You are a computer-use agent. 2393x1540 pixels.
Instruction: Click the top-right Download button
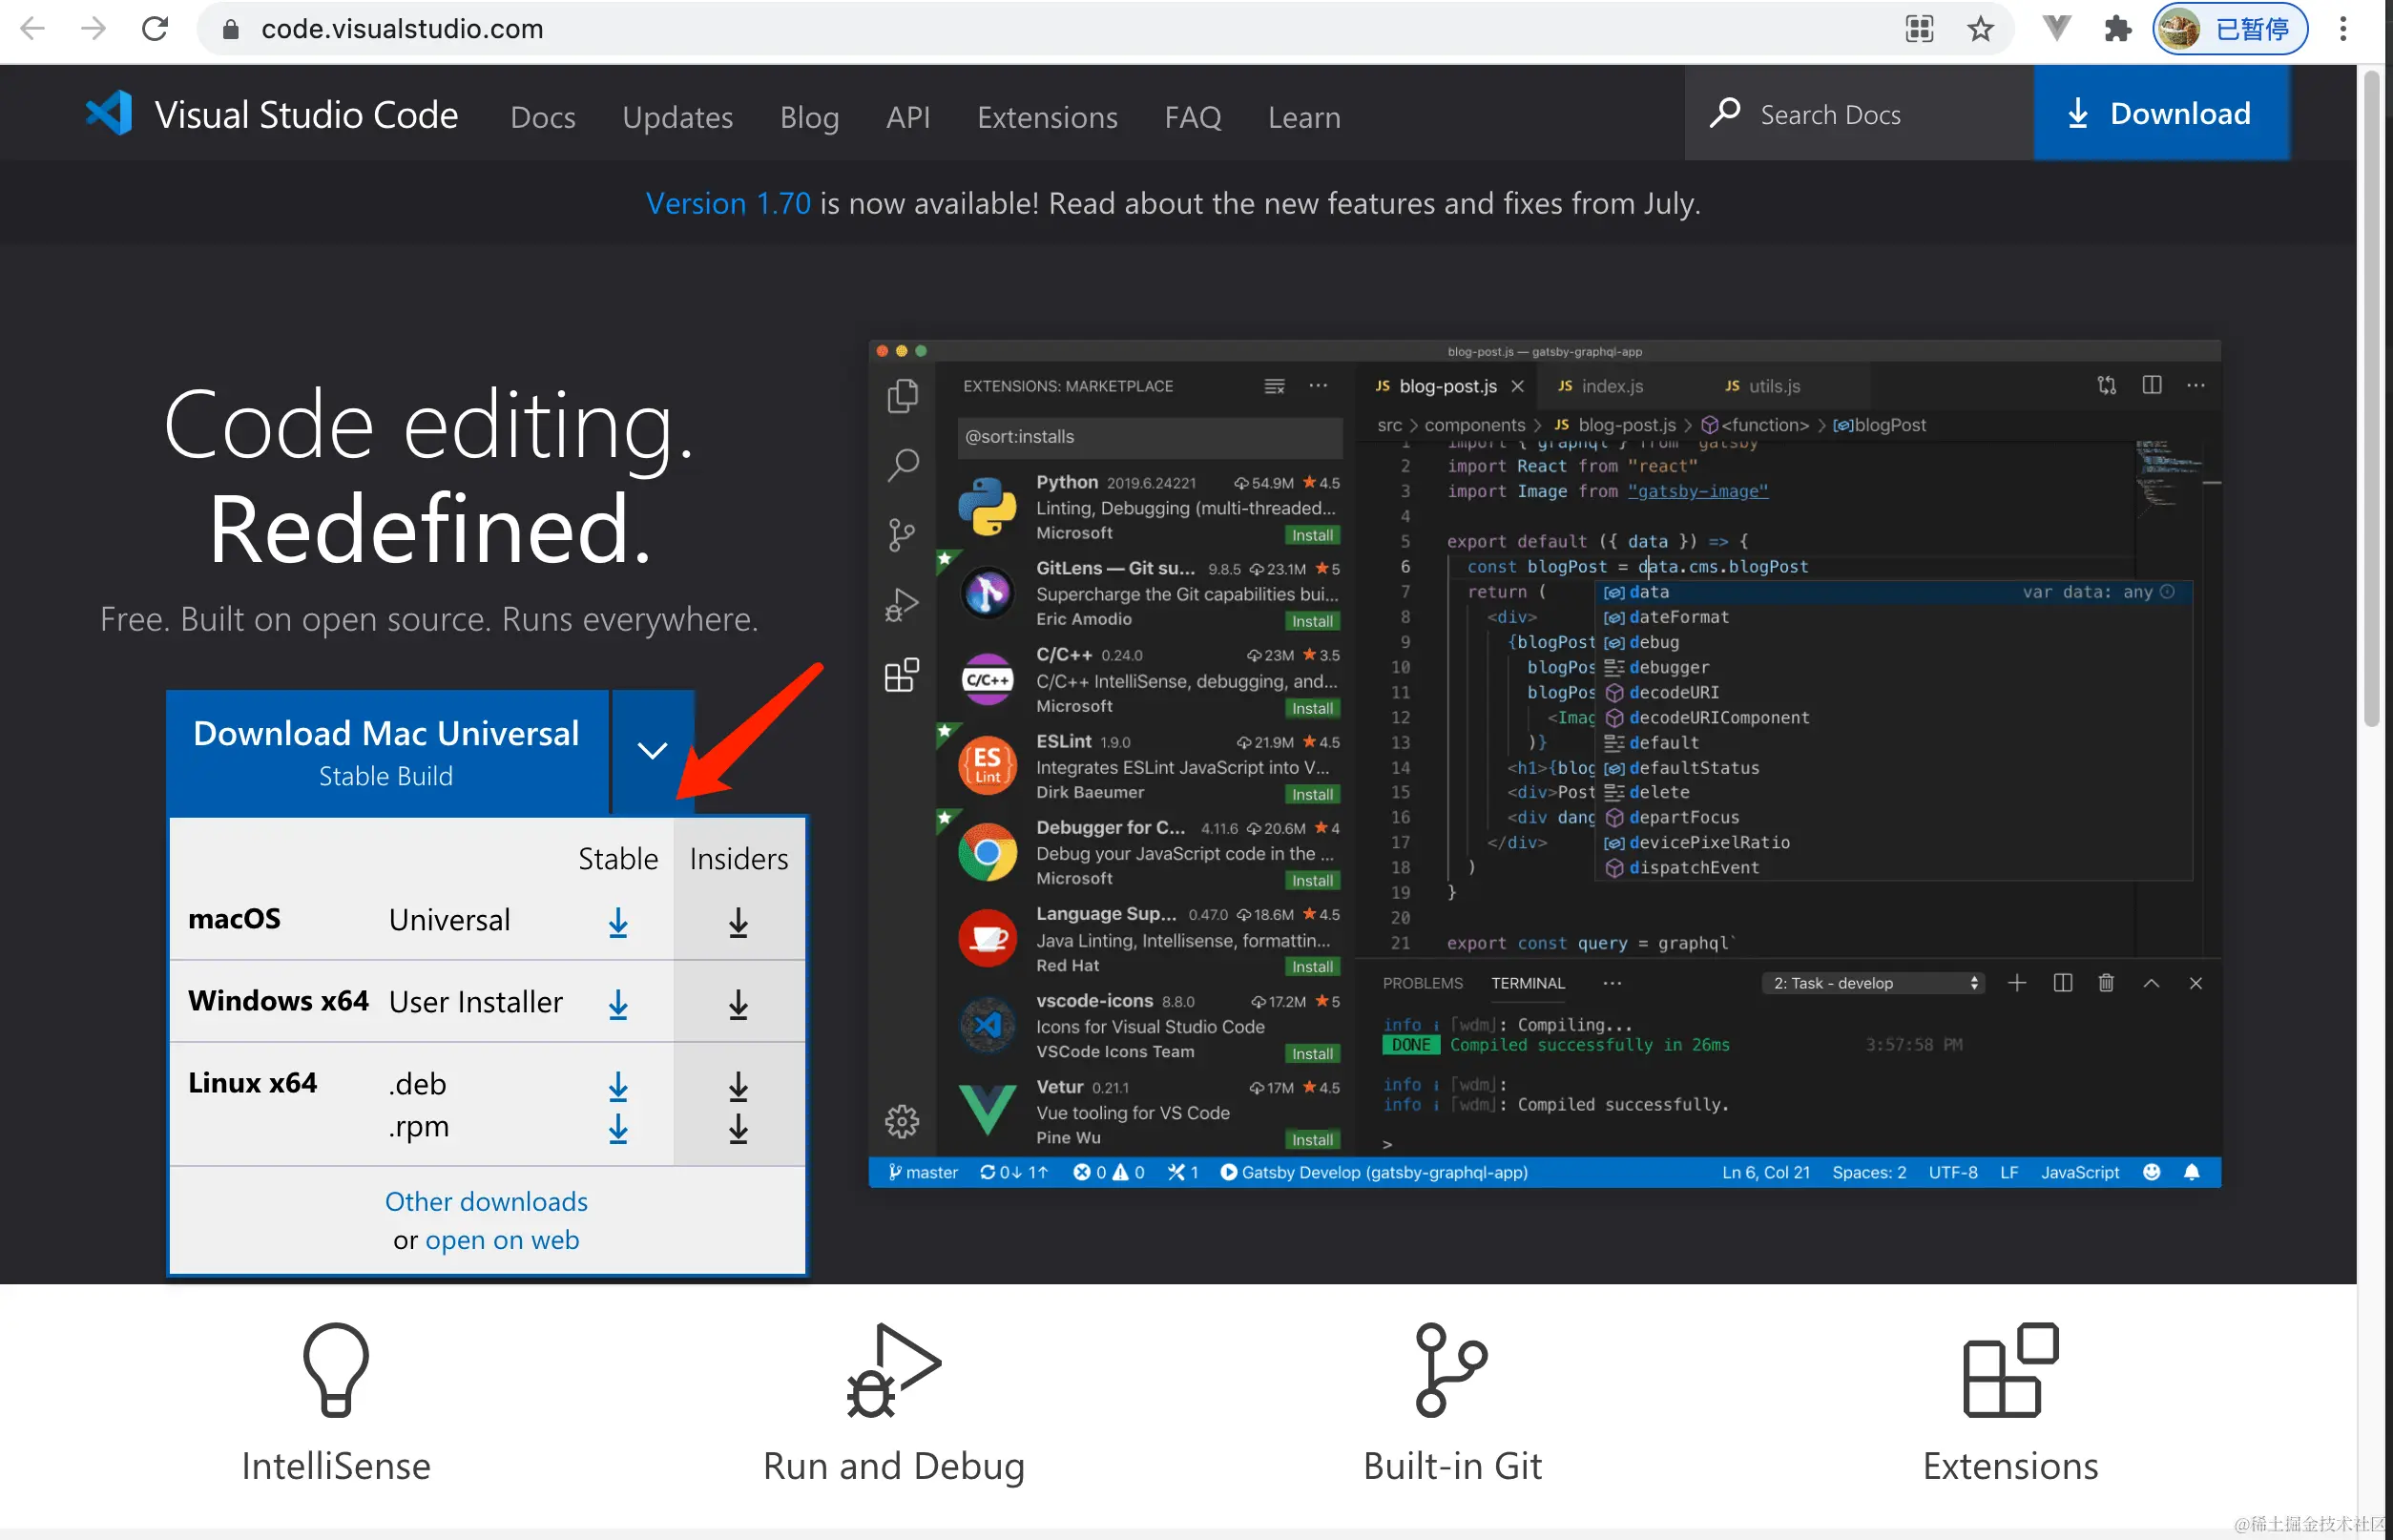(x=2160, y=114)
